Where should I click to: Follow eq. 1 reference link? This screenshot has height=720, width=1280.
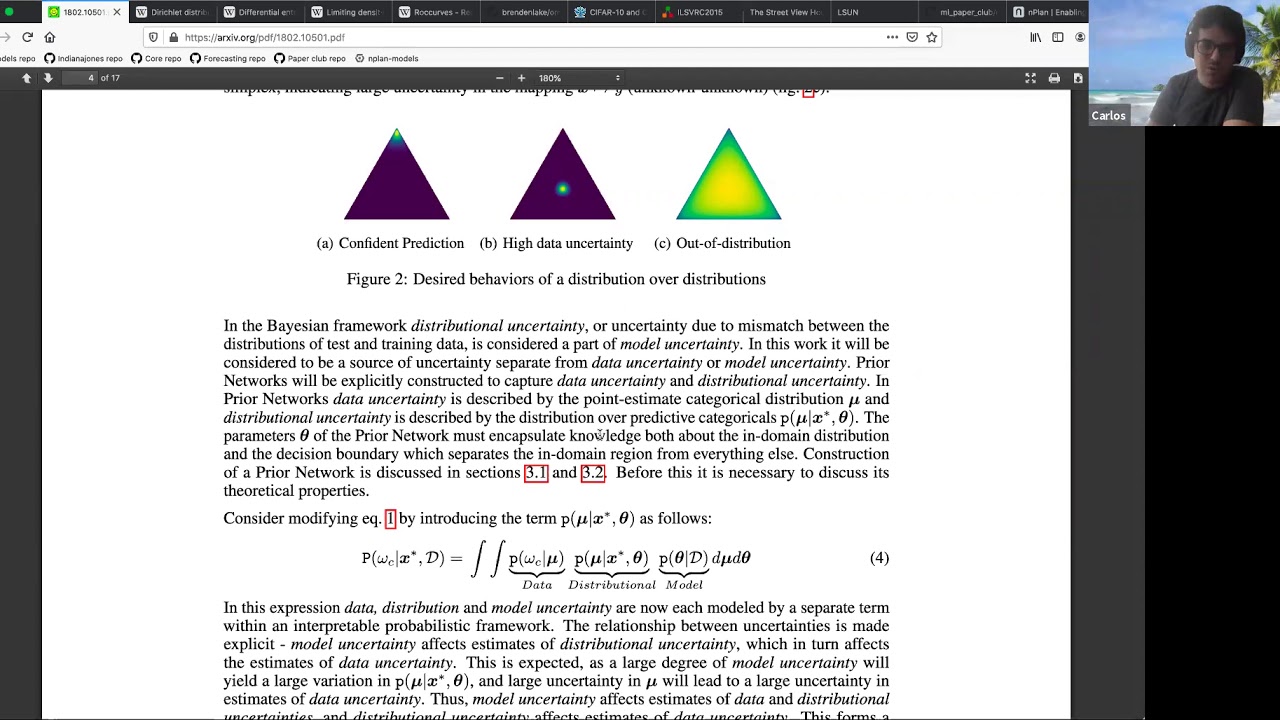point(390,518)
